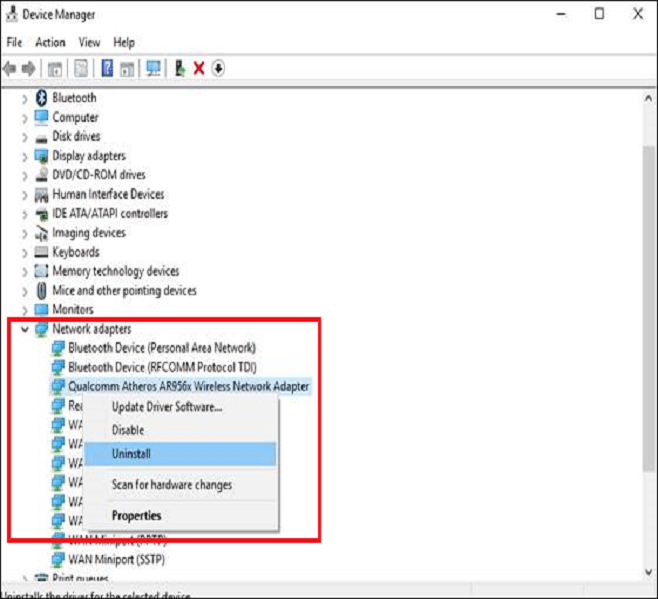Click the red X Uninstall toolbar icon
The image size is (658, 599).
coord(199,68)
